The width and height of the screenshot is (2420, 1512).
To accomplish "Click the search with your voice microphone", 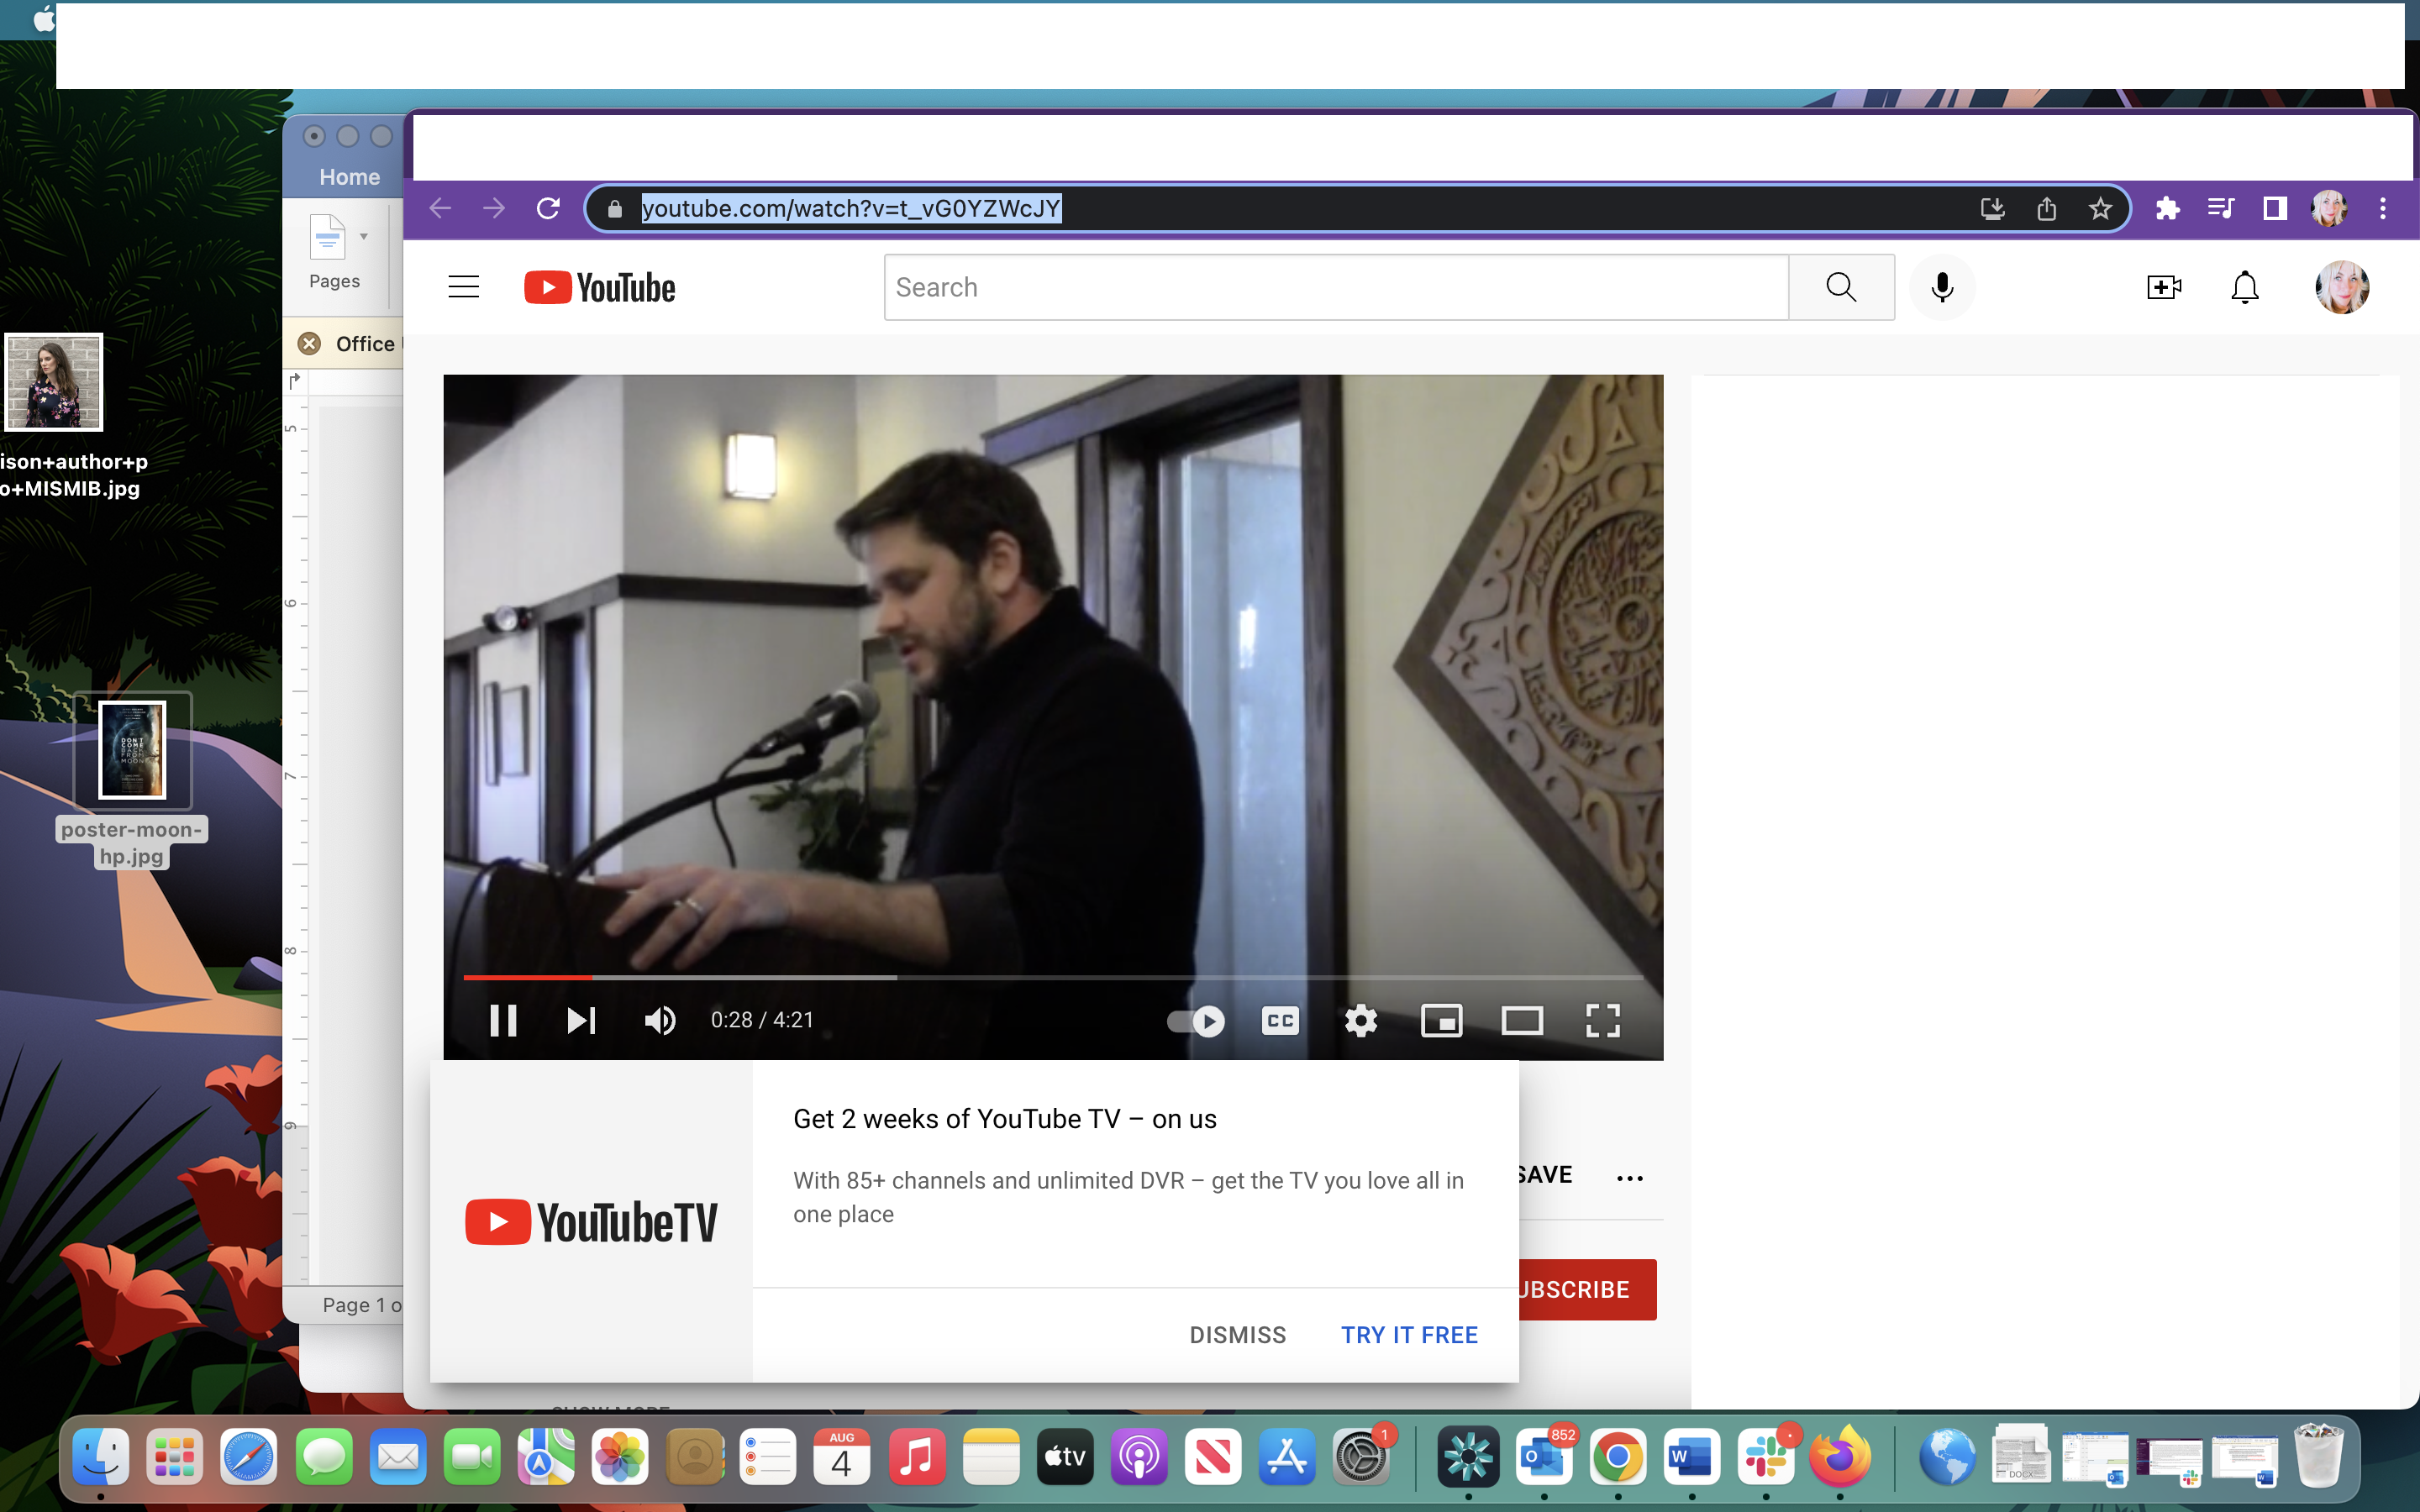I will click(1942, 287).
